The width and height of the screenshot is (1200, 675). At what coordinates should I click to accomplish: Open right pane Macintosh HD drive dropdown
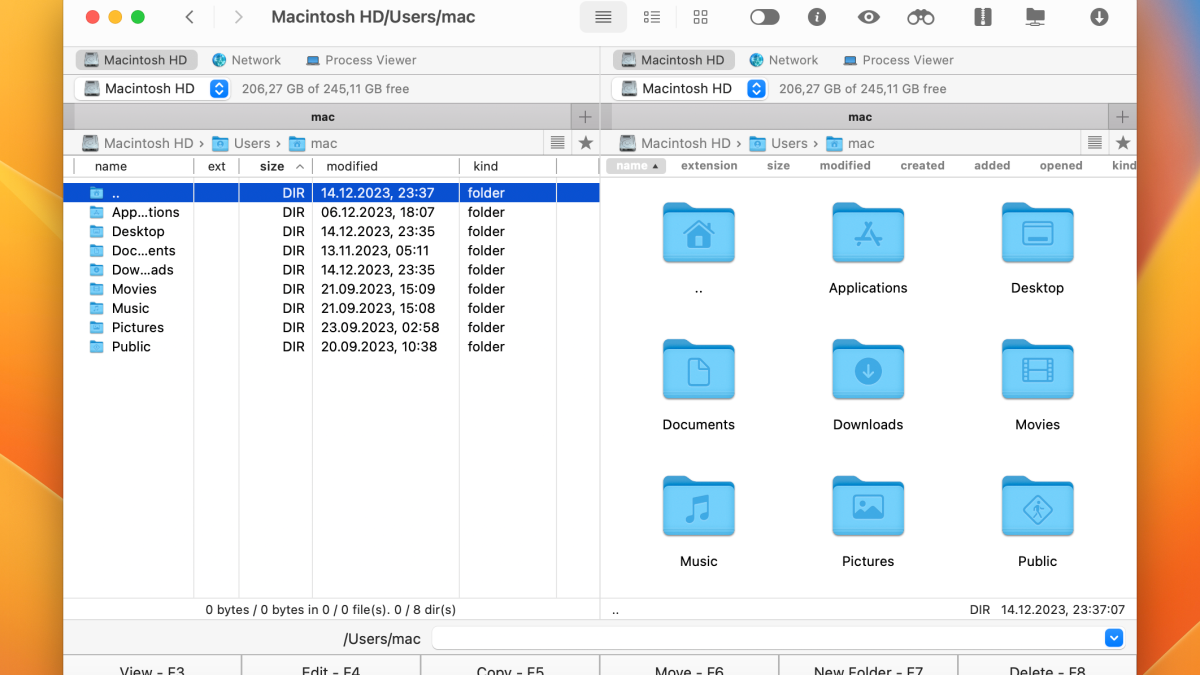(x=690, y=88)
